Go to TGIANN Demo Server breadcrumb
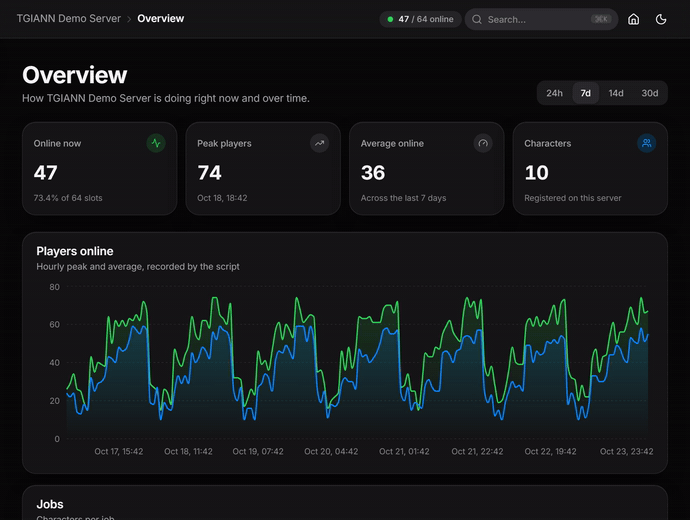This screenshot has height=520, width=690. point(69,19)
